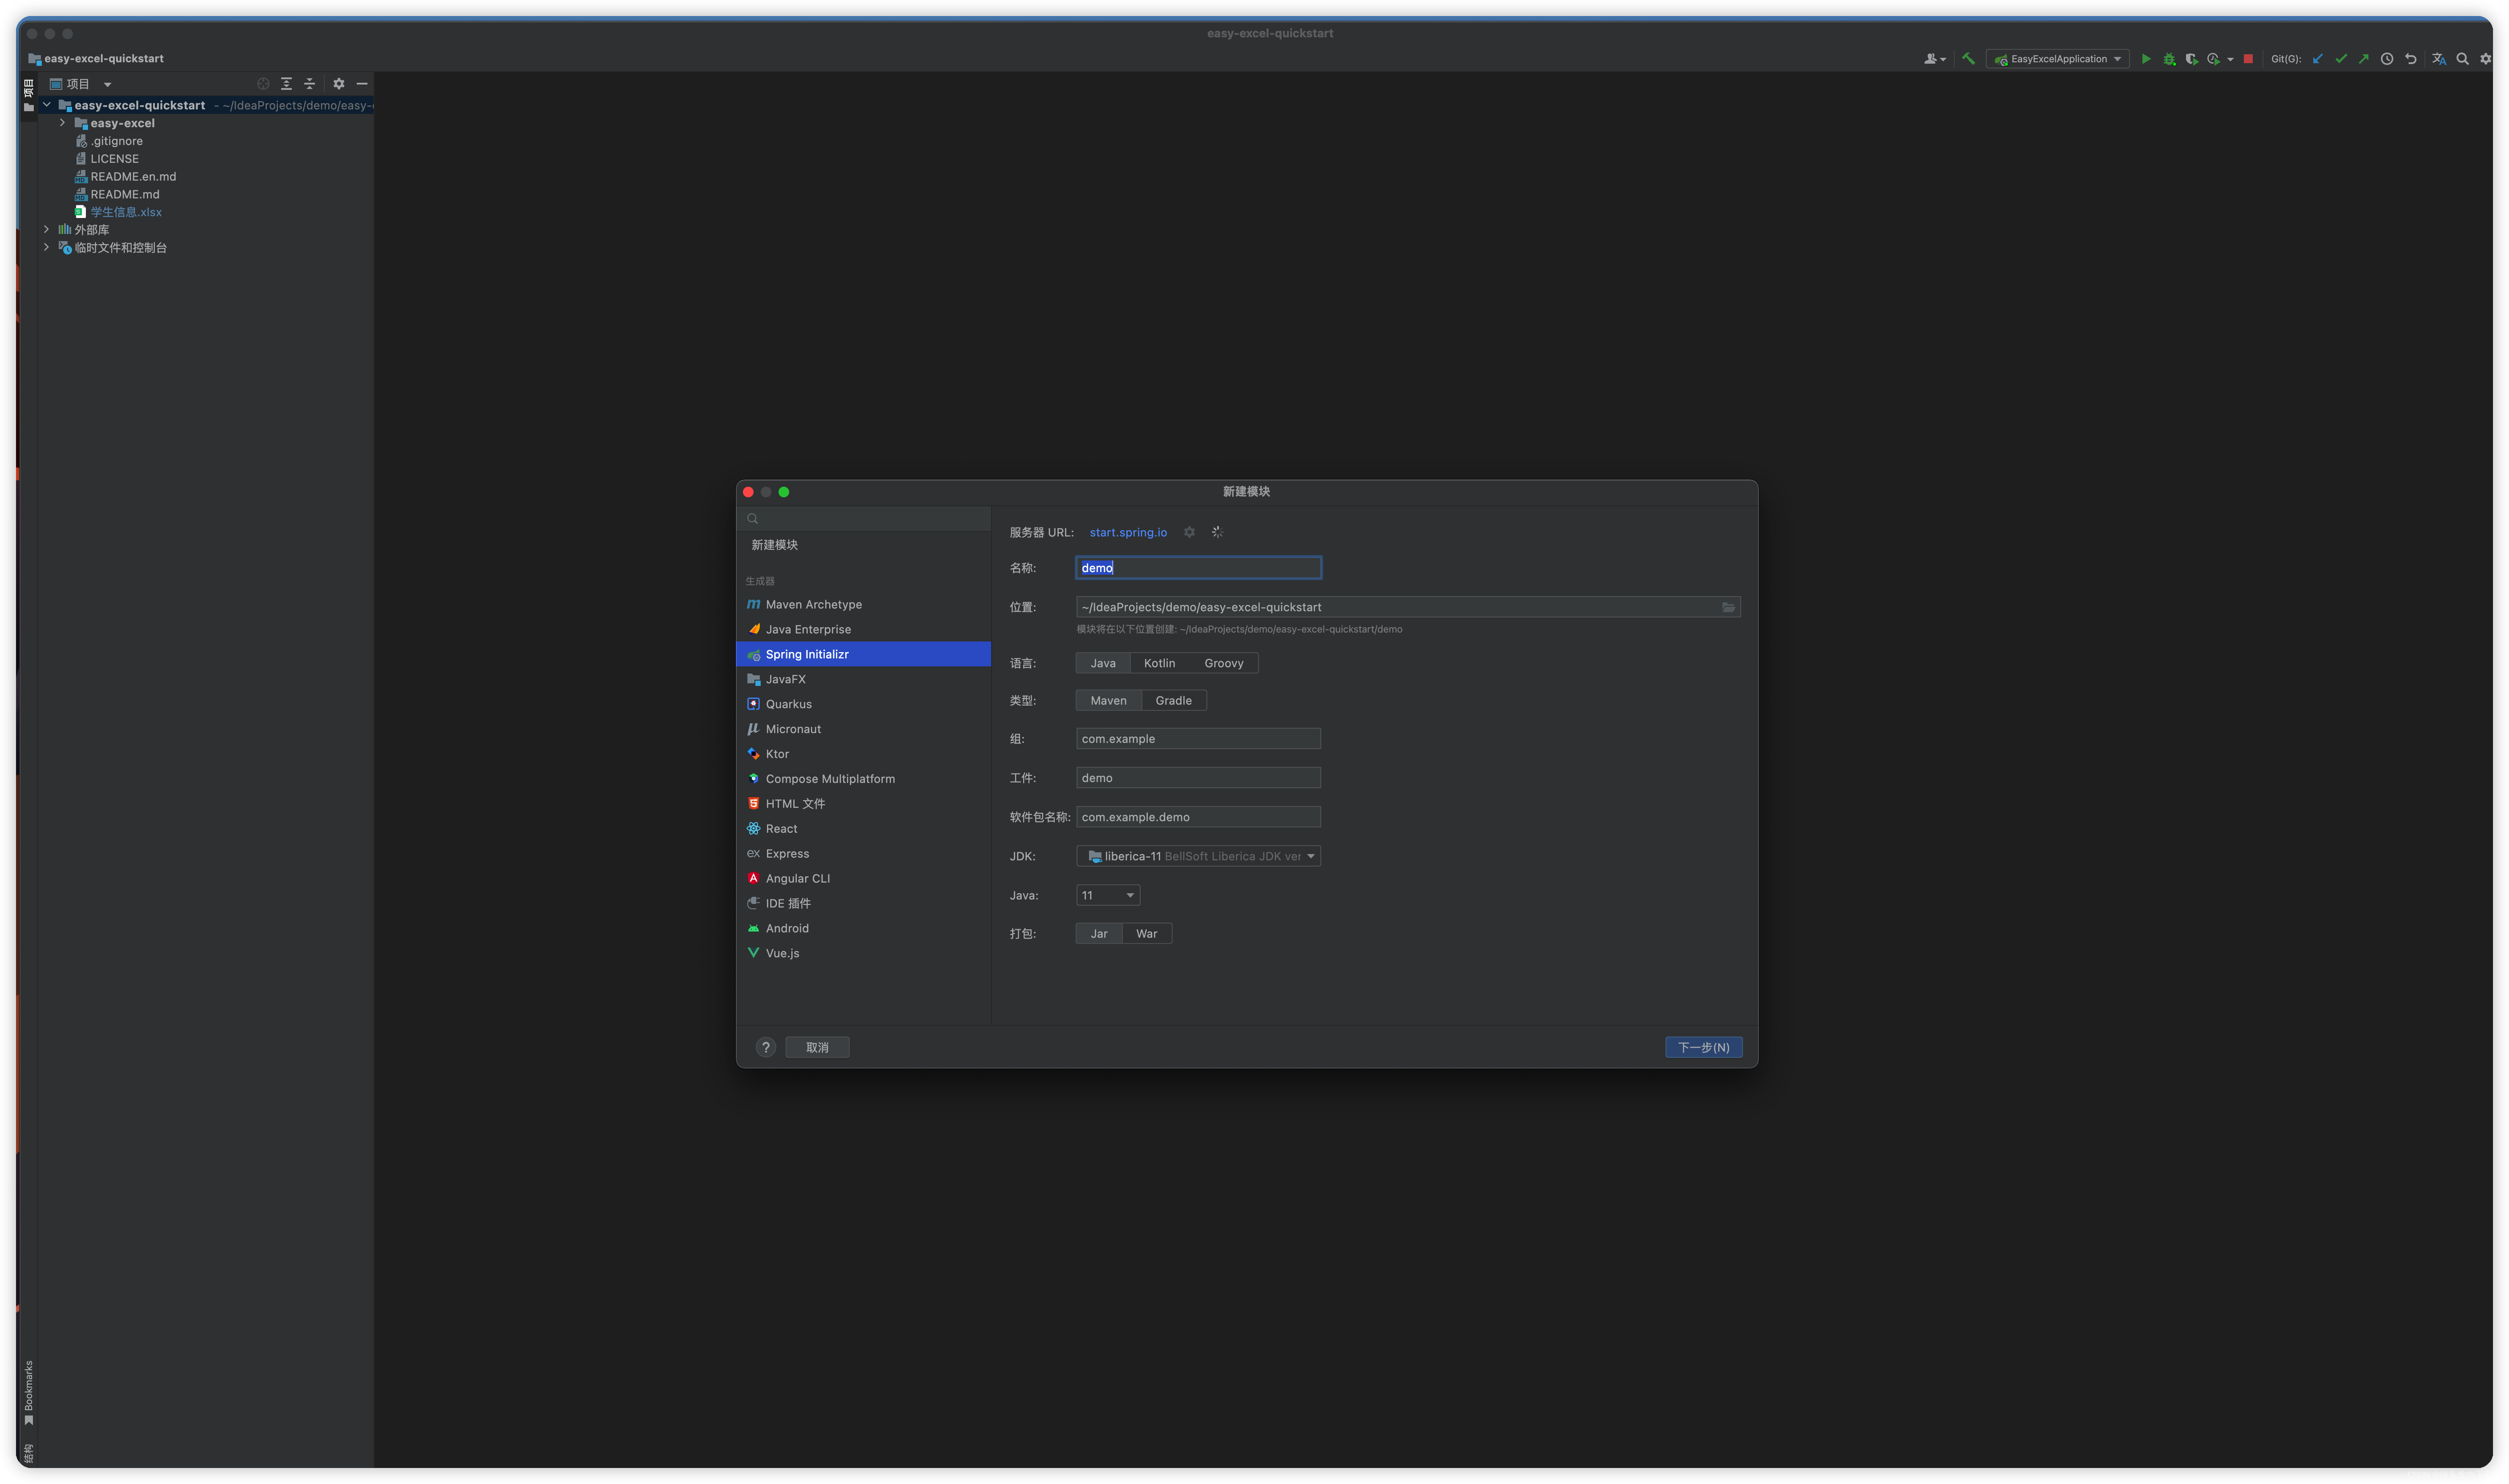Image resolution: width=2509 pixels, height=1484 pixels.
Task: Click the Profiler run icon
Action: [2213, 59]
